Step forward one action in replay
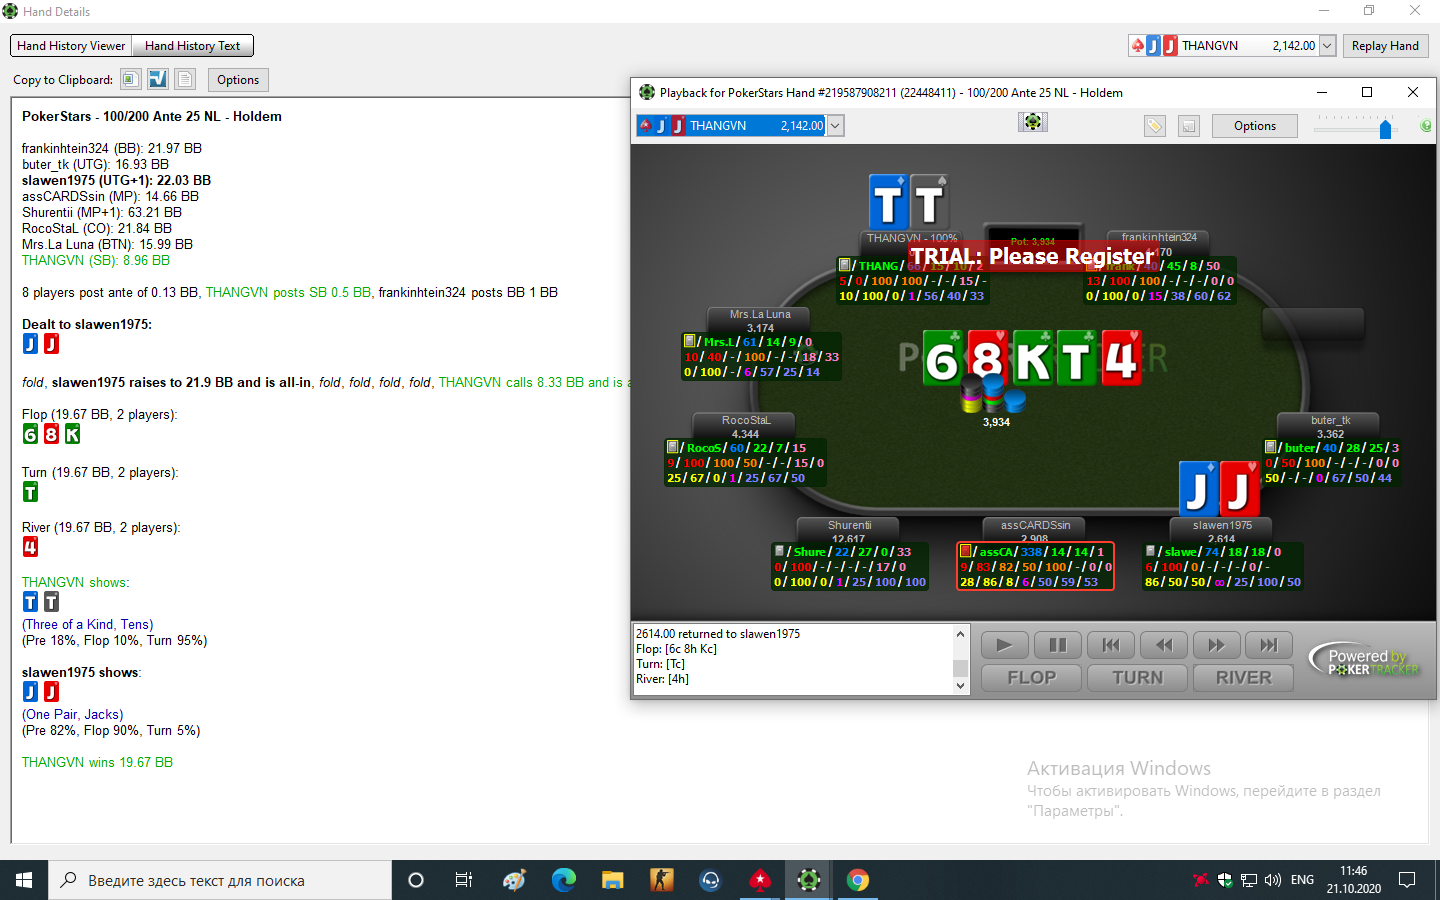The image size is (1440, 900). (1217, 645)
